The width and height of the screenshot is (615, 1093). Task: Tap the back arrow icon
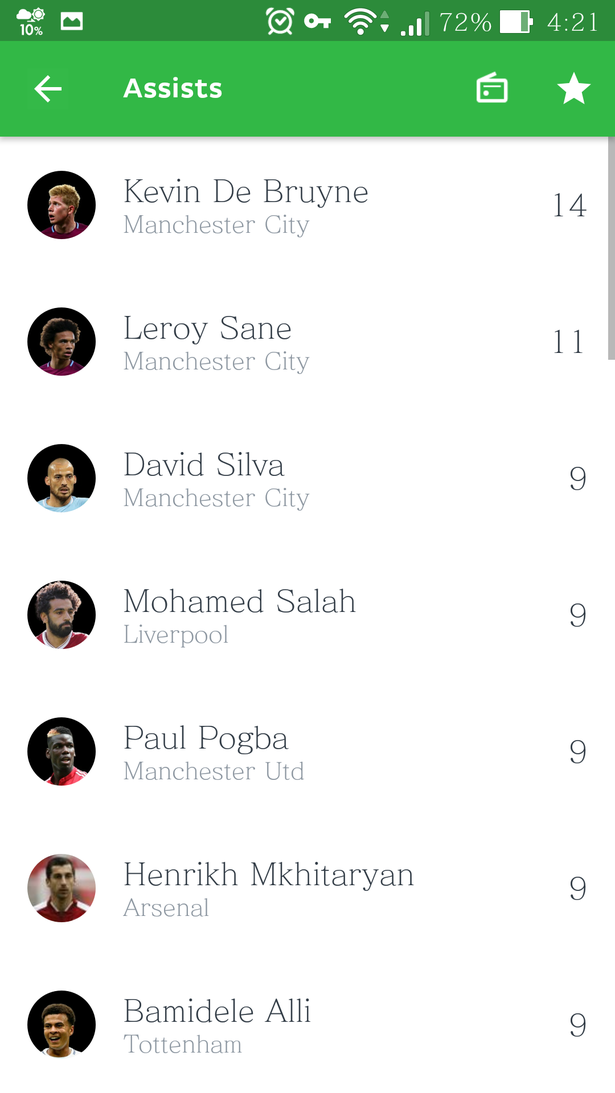(x=47, y=89)
